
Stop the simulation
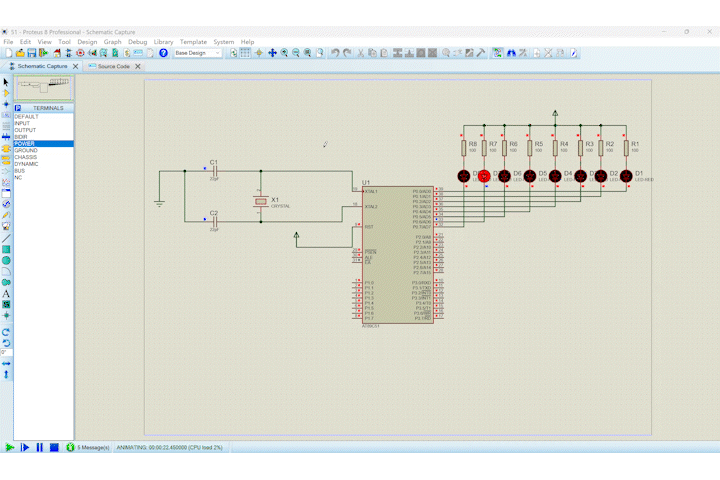[54, 447]
